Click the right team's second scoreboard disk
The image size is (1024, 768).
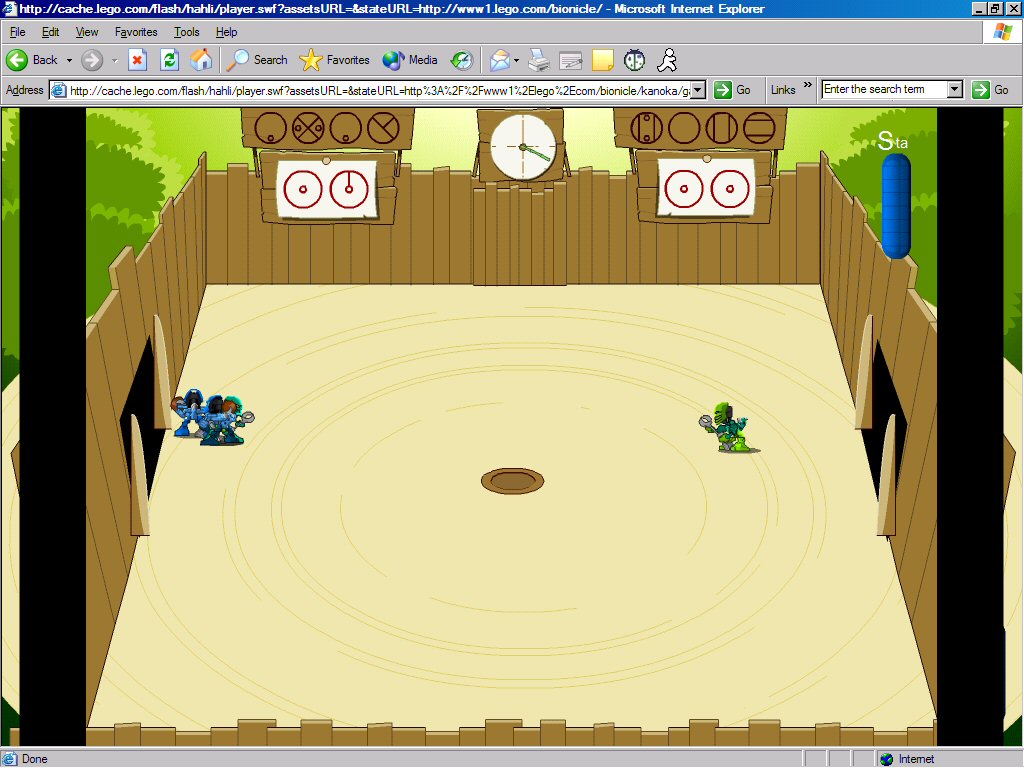[730, 189]
